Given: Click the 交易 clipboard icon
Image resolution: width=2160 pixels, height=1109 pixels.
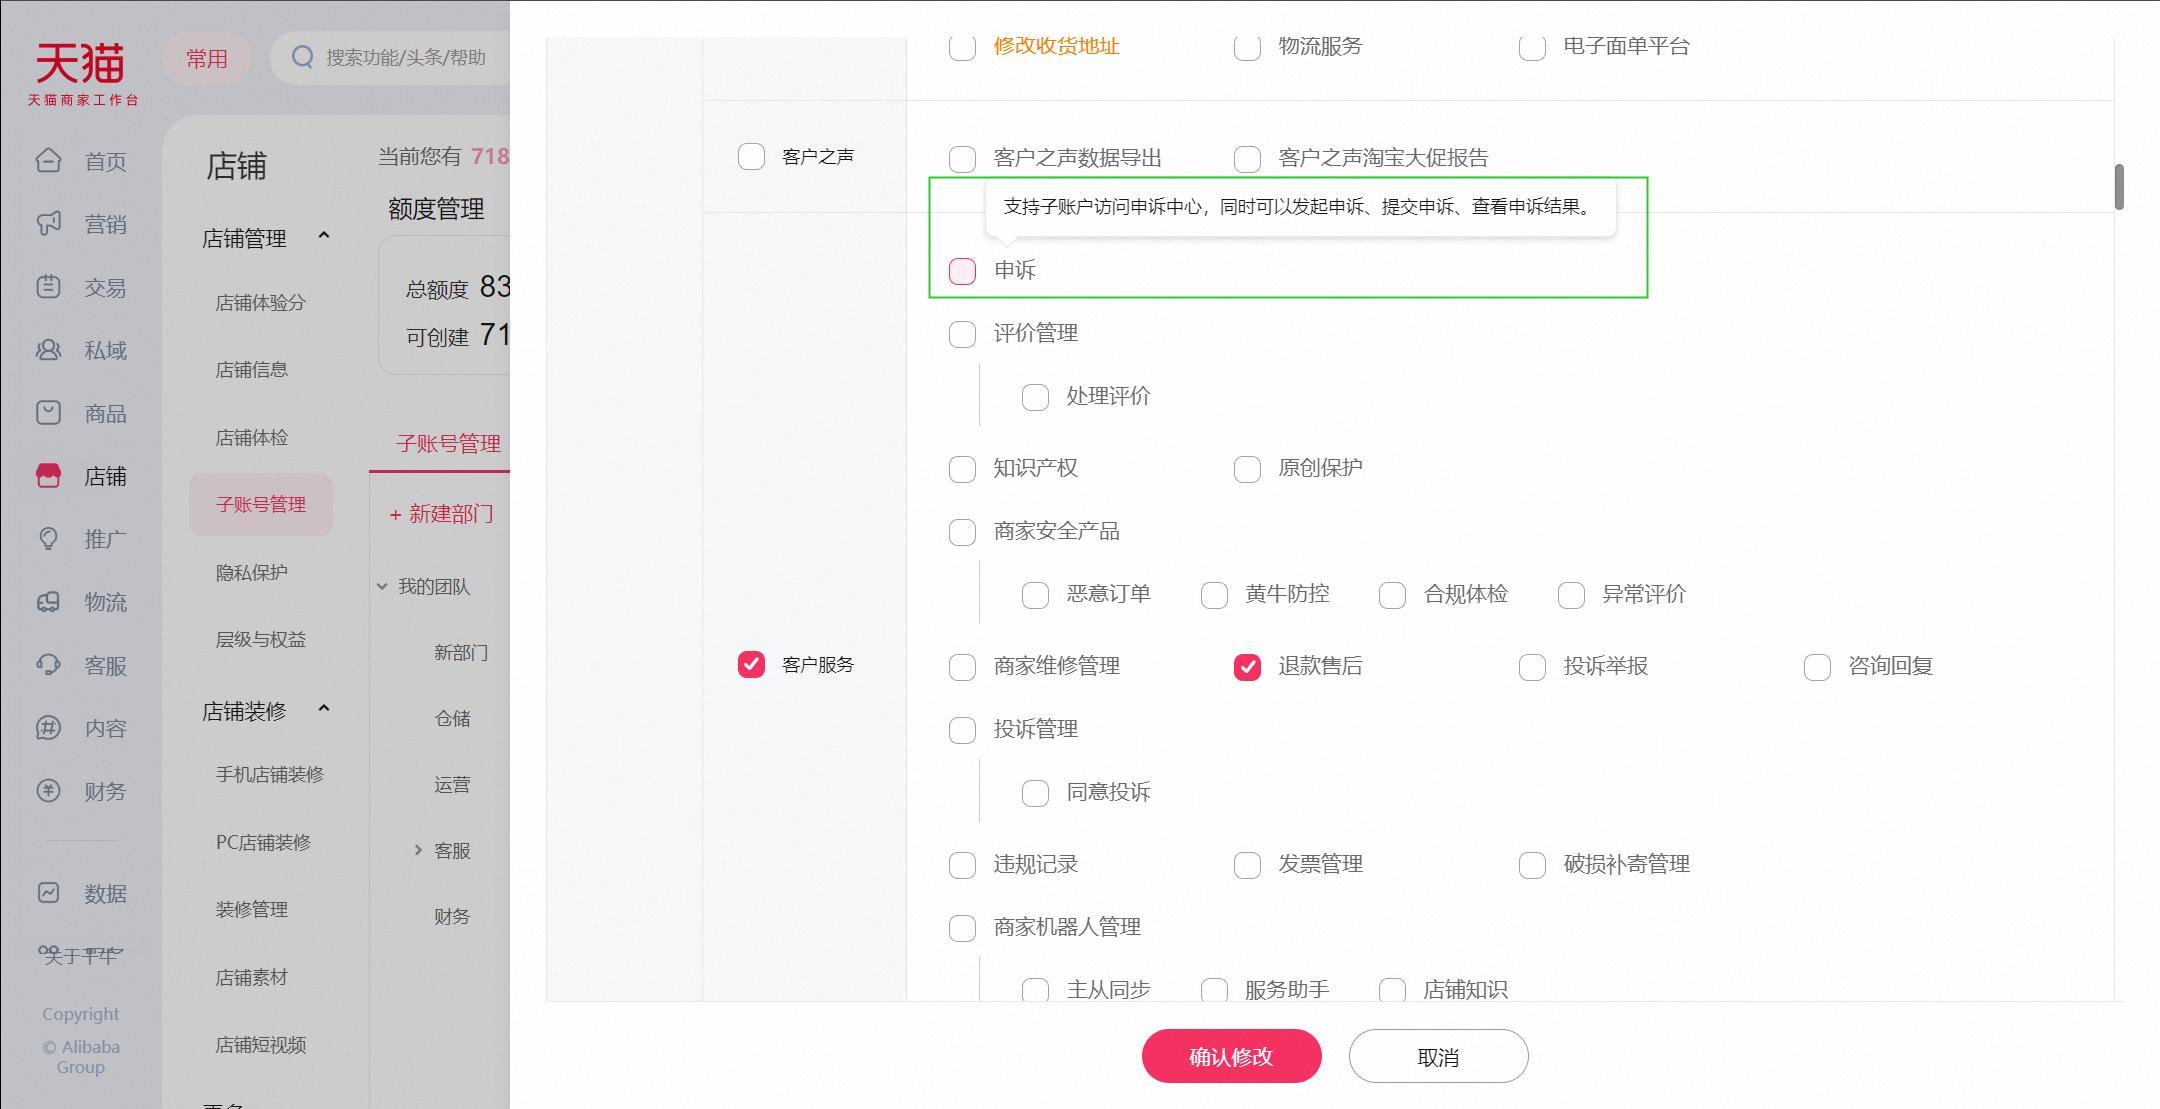Looking at the screenshot, I should pos(48,286).
